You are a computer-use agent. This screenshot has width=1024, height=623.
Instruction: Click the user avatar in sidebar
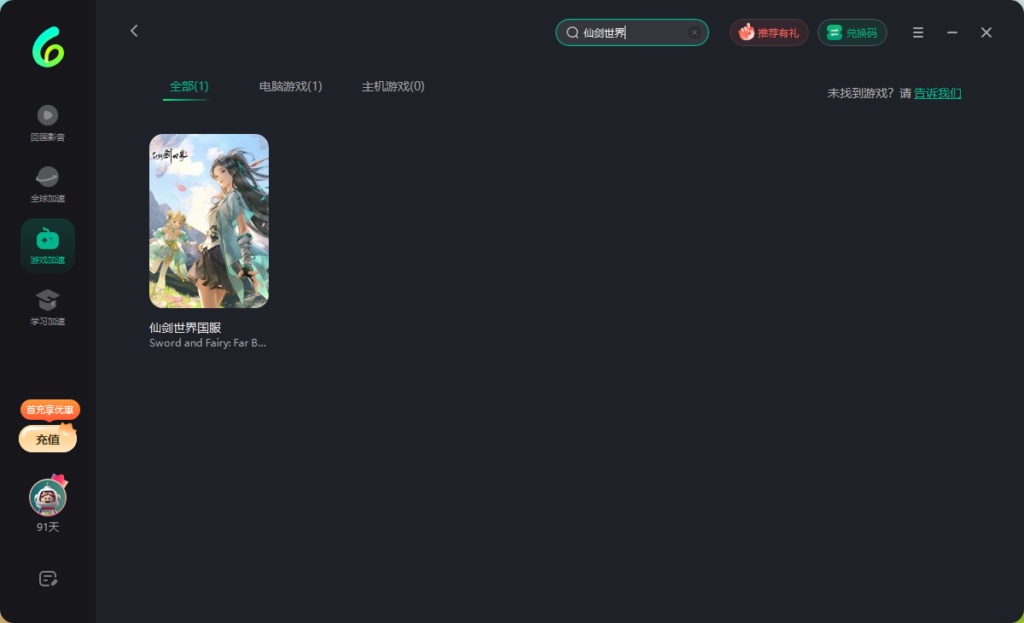(47, 497)
